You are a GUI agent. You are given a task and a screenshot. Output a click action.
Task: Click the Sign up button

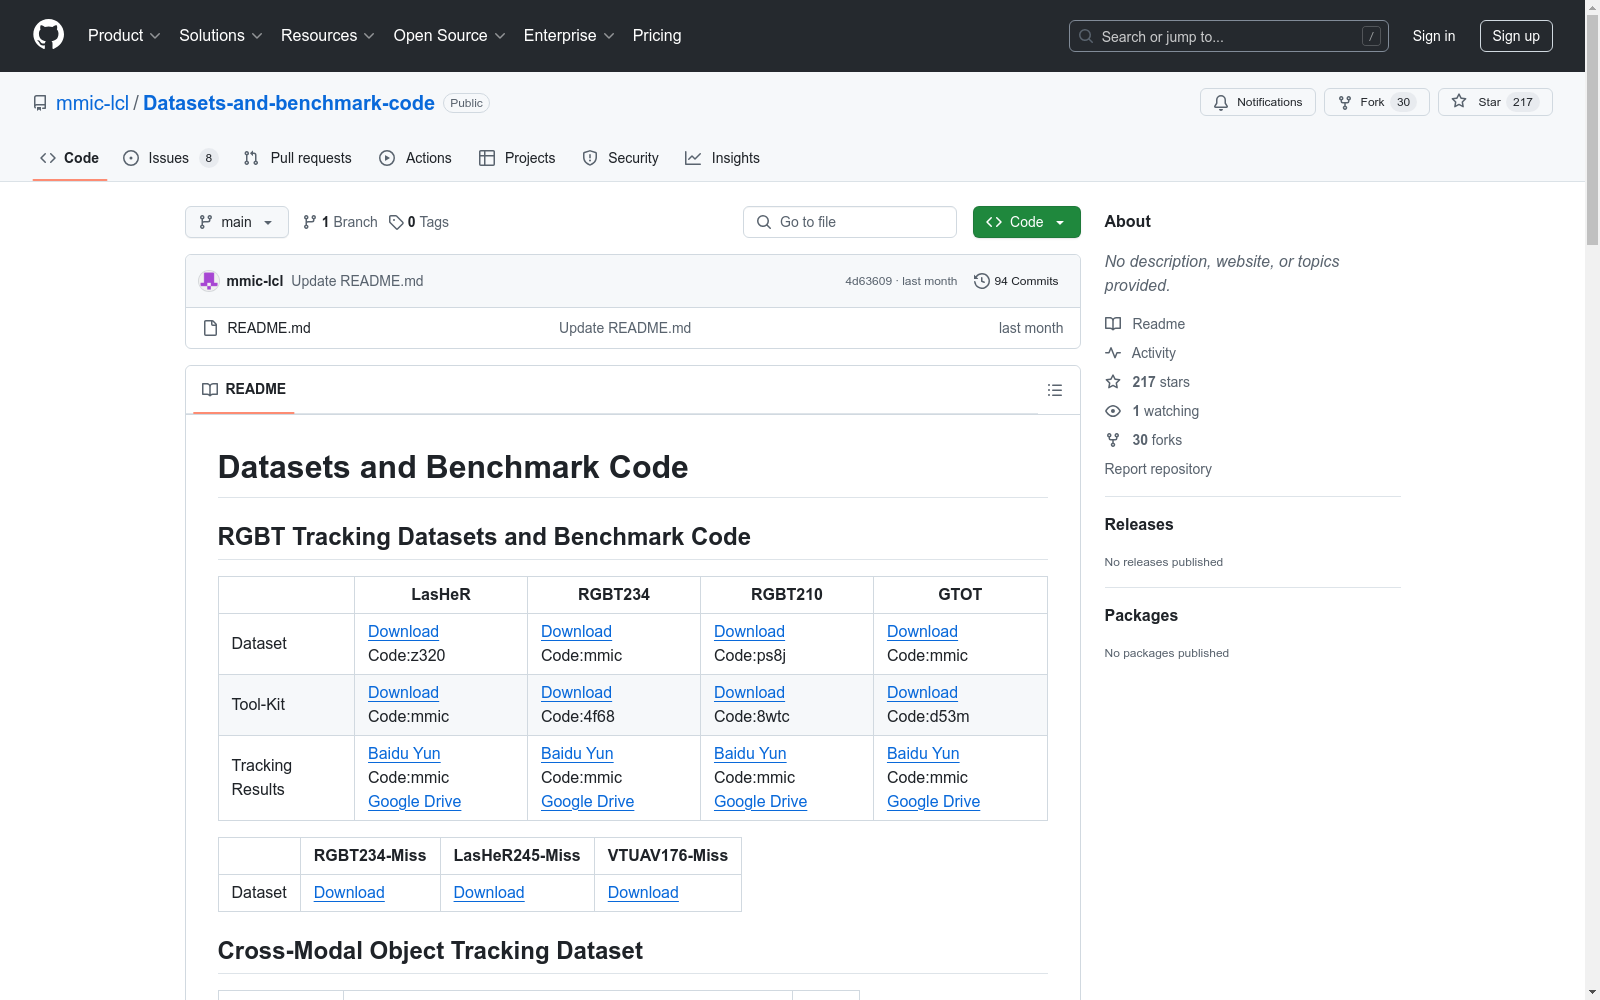click(1515, 36)
